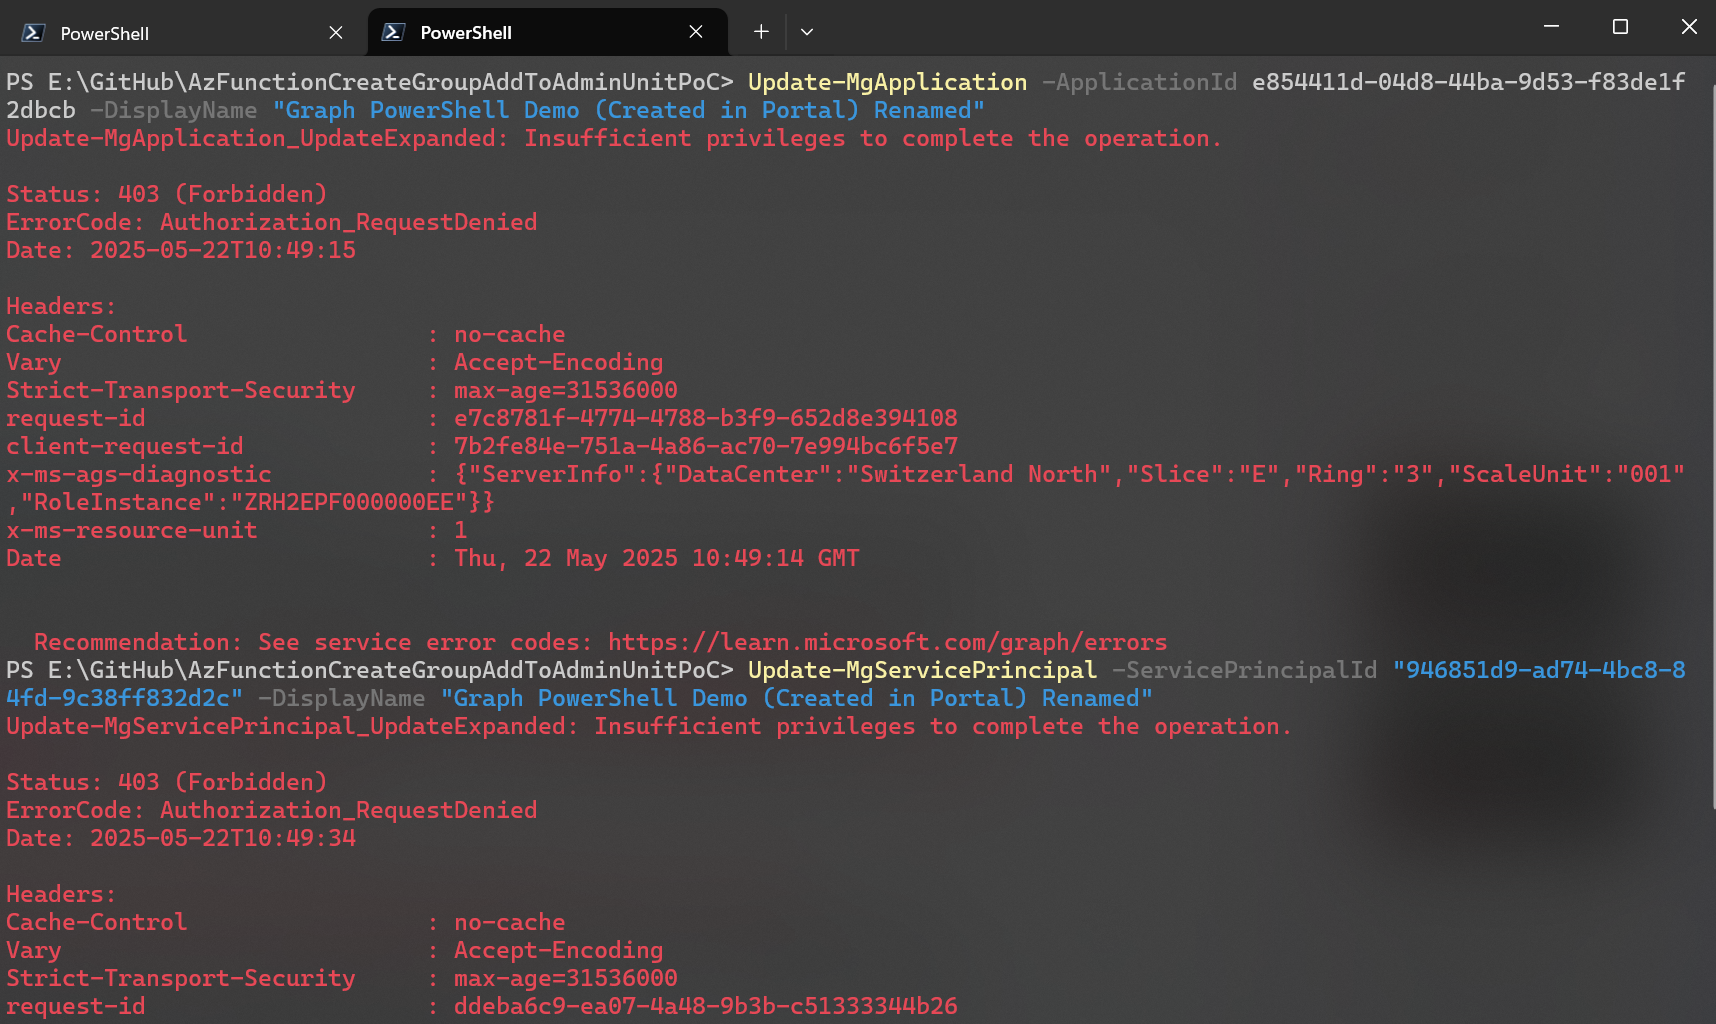Click the Update-MgServicePrincipal command text
1716x1024 pixels.
pyautogui.click(x=922, y=670)
